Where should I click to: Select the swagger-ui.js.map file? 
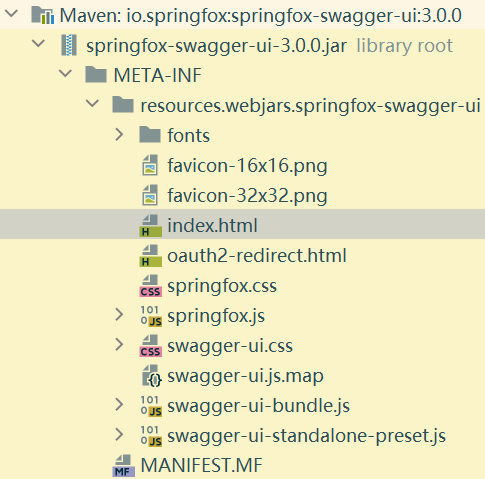click(x=245, y=376)
